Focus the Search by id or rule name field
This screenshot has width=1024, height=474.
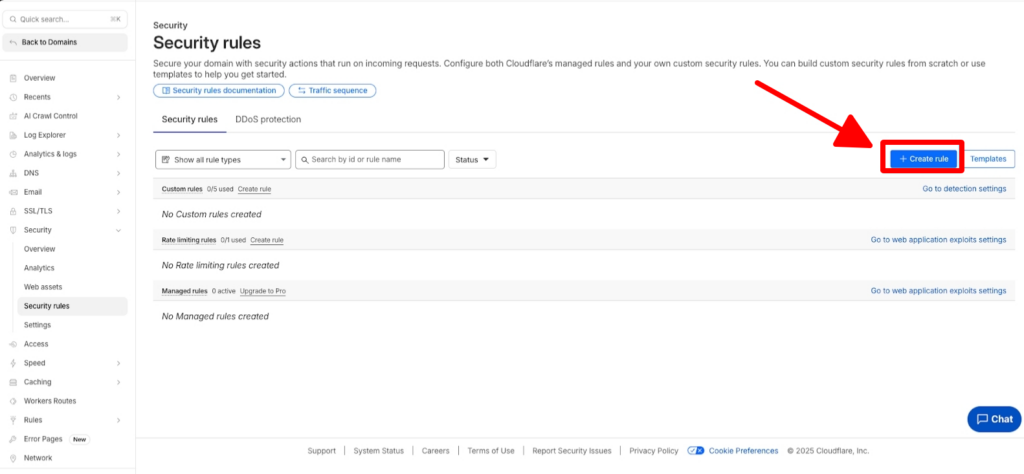(x=370, y=159)
